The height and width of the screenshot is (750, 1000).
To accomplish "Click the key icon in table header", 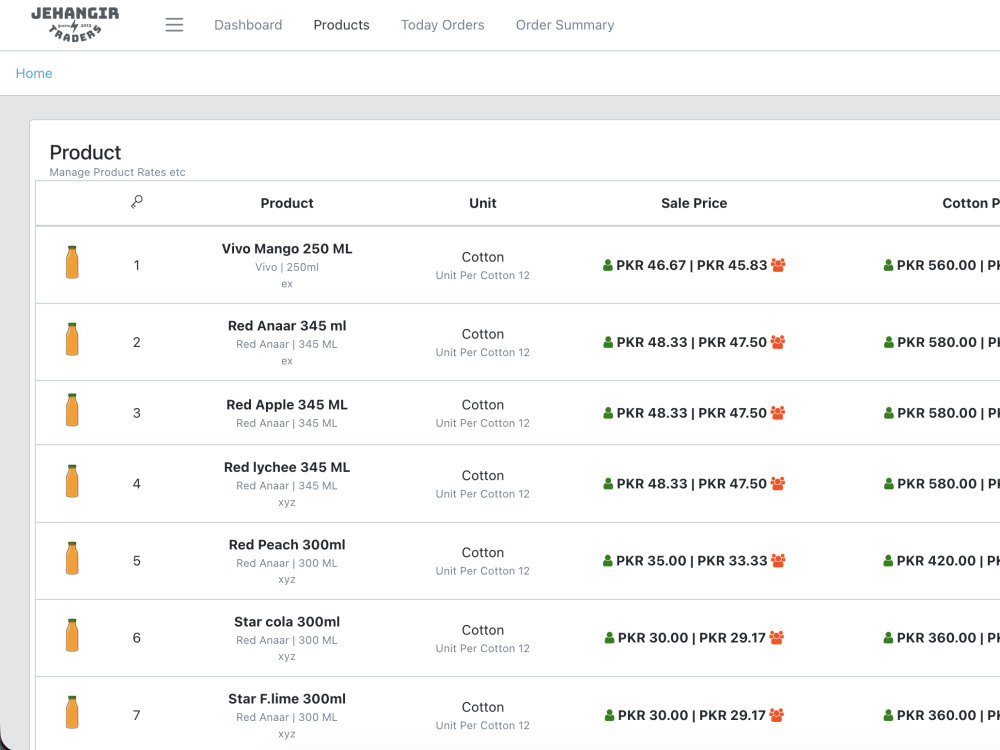I will pos(136,202).
